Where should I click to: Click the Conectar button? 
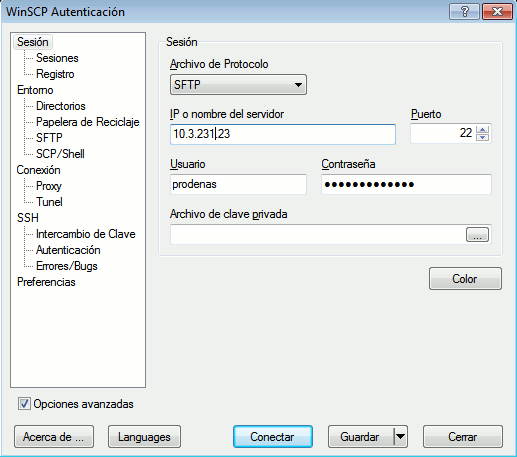click(x=273, y=437)
